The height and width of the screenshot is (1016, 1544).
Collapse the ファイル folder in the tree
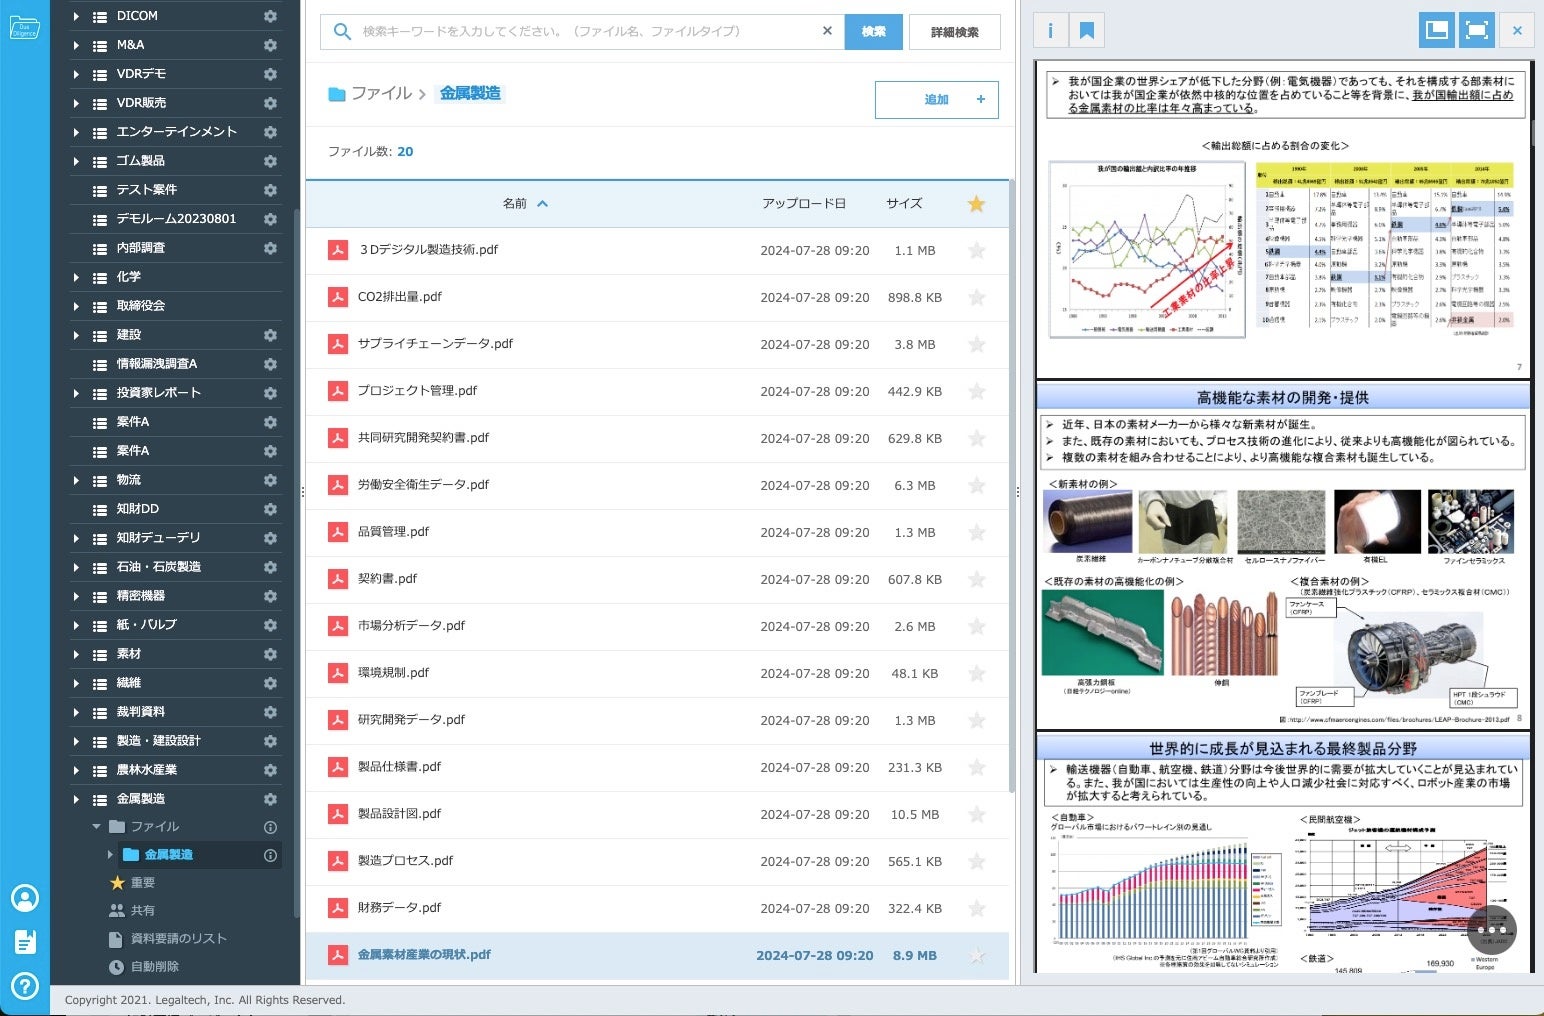point(97,827)
